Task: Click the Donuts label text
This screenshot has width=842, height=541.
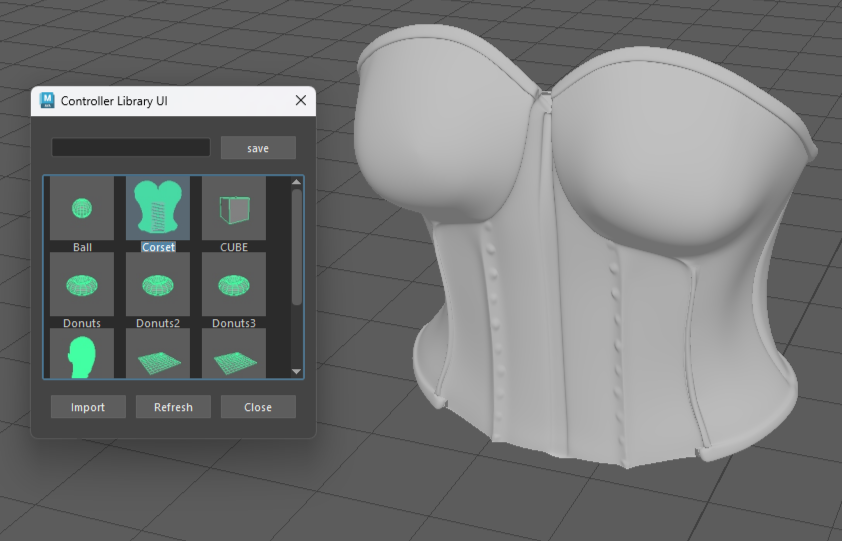Action: 82,323
